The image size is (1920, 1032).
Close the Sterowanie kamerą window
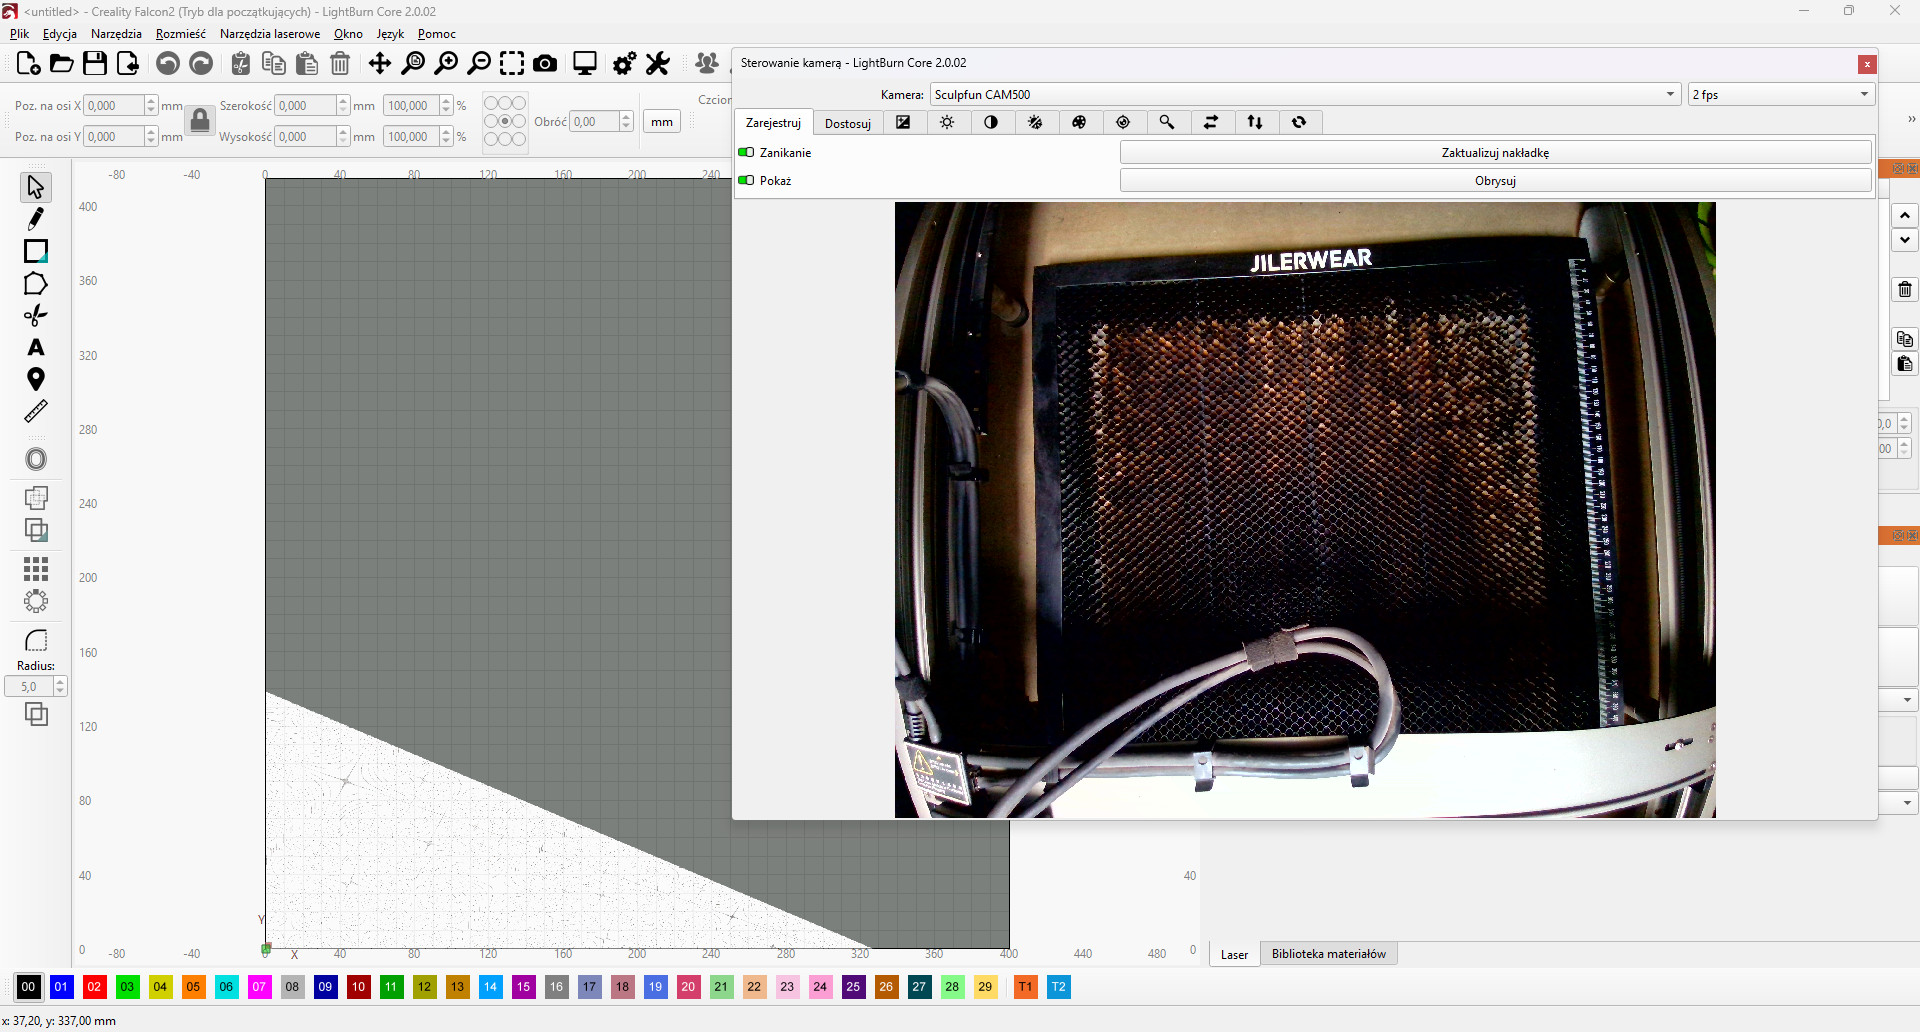1867,64
